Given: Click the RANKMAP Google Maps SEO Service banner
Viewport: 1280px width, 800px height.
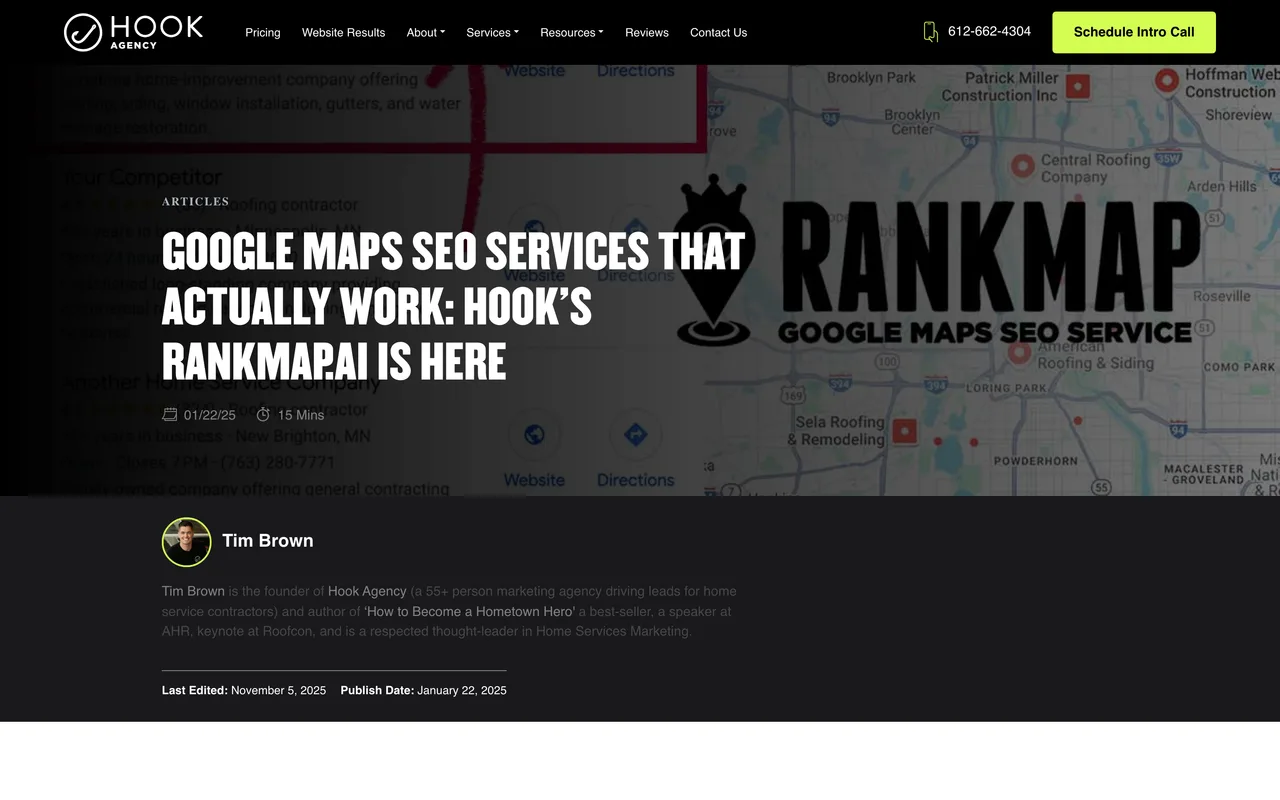Looking at the screenshot, I should (x=938, y=261).
